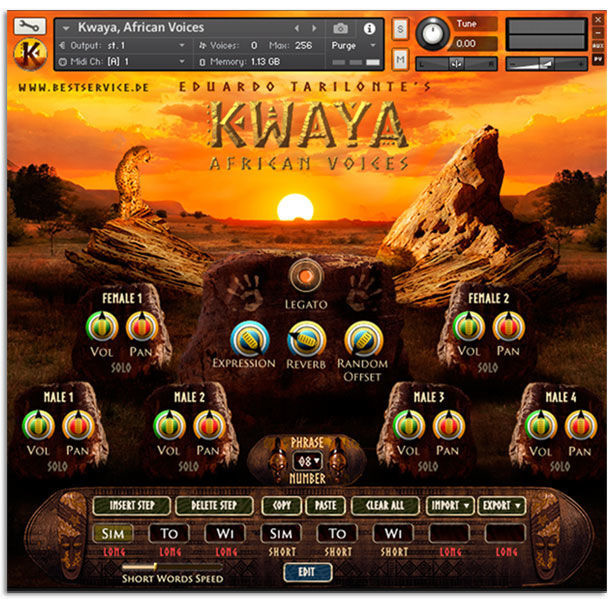Open the Purge dropdown menu
The height and width of the screenshot is (608, 608).
pyautogui.click(x=353, y=46)
